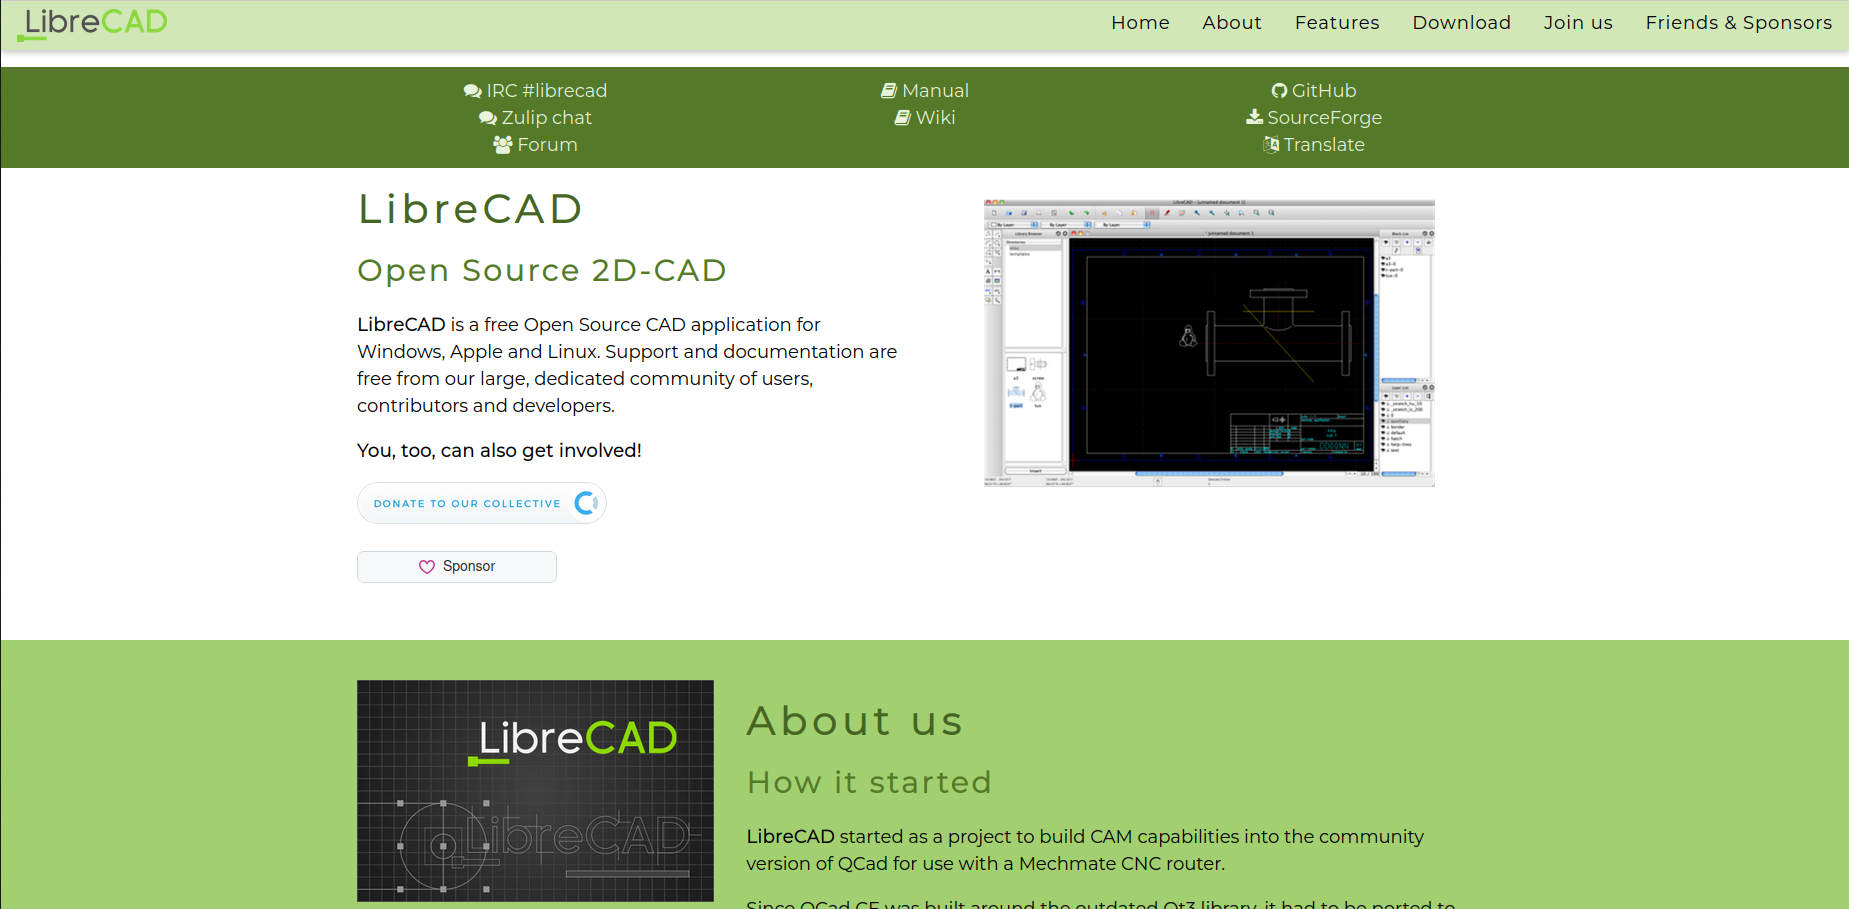
Task: Click the LibreCAD logo in the header
Action: (92, 22)
